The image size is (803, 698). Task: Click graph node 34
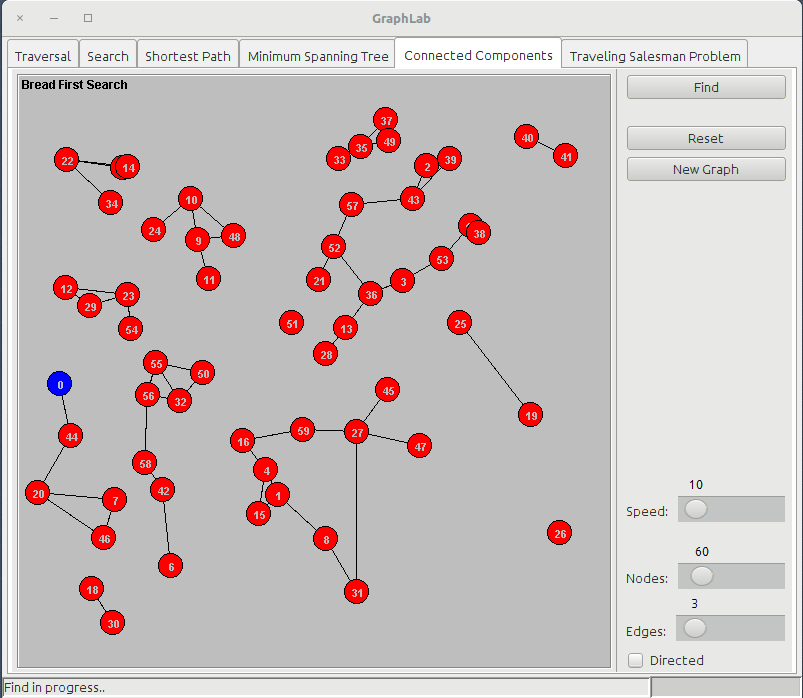[111, 203]
